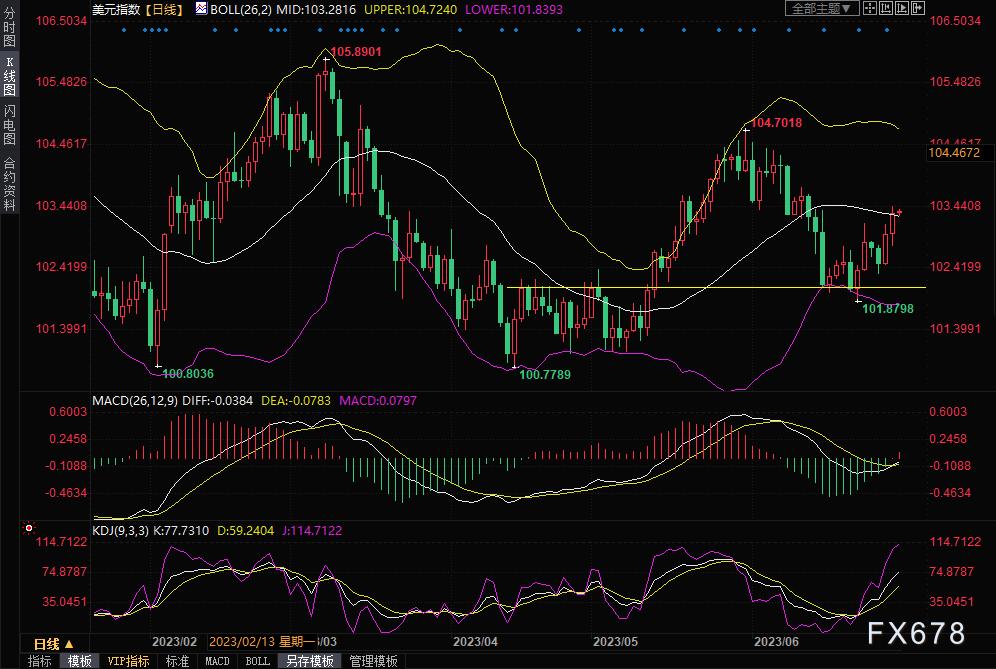Viewport: 996px width, 669px height.
Task: Select the 指标 bottom tab
Action: click(x=39, y=661)
